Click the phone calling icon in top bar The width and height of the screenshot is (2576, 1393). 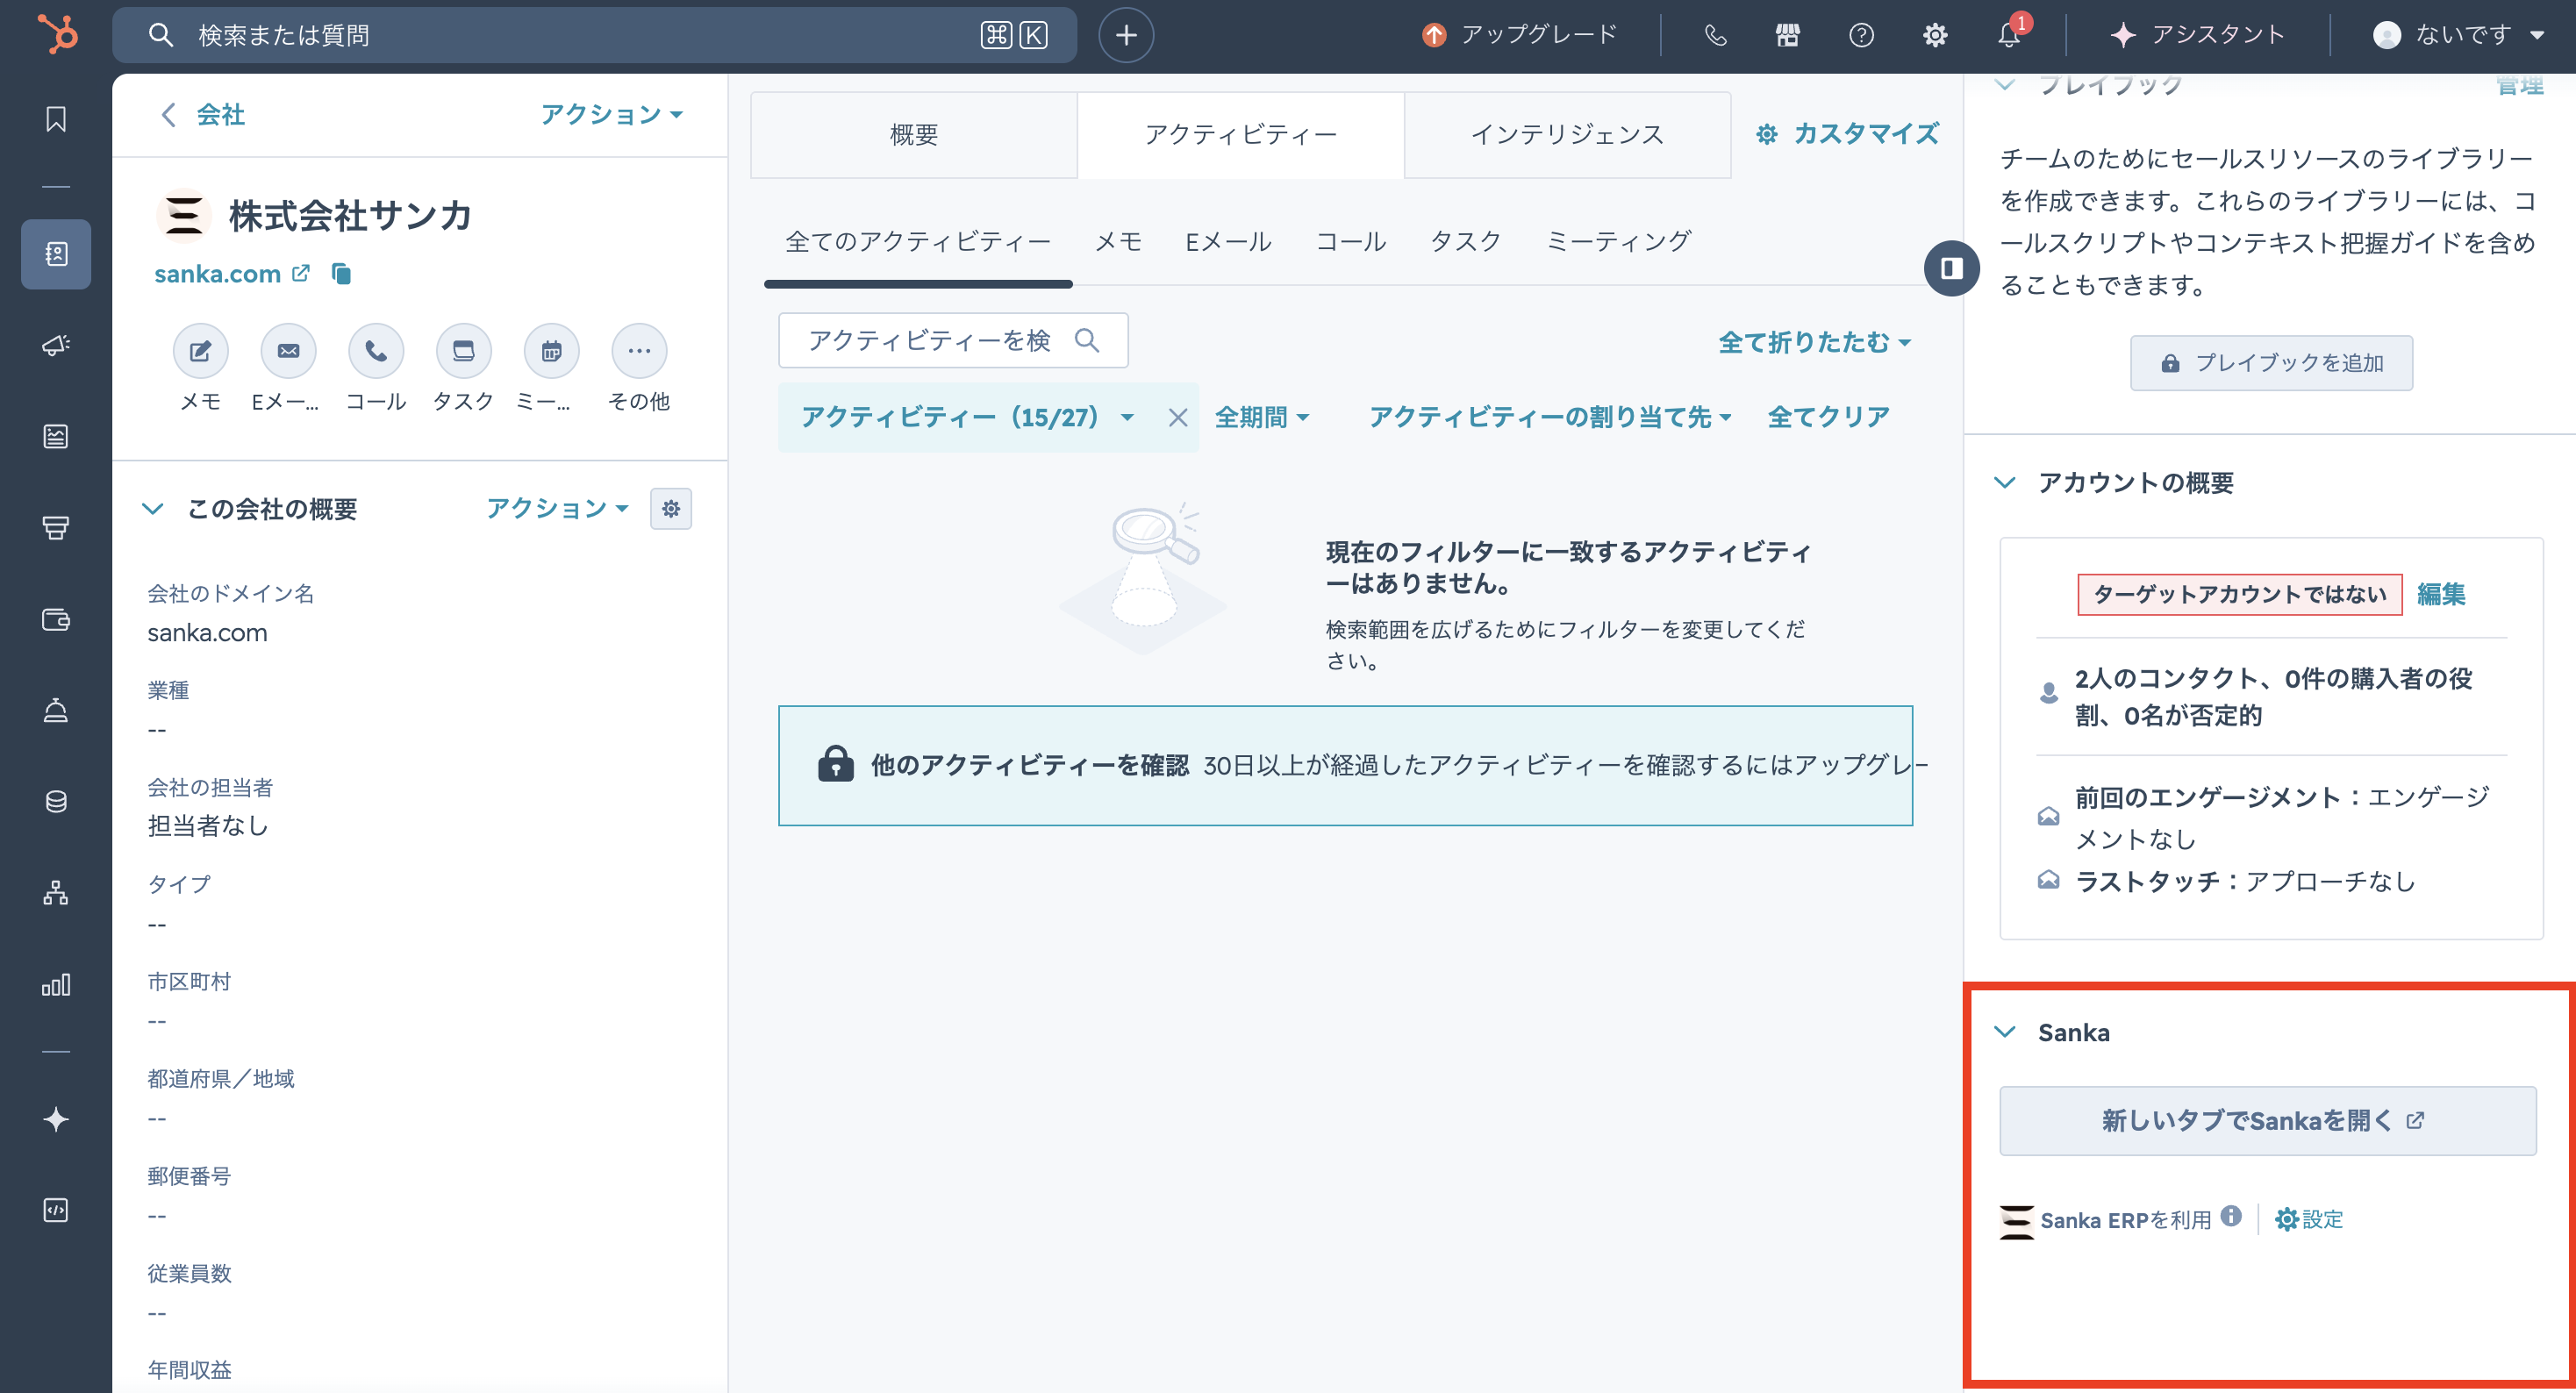(1715, 35)
